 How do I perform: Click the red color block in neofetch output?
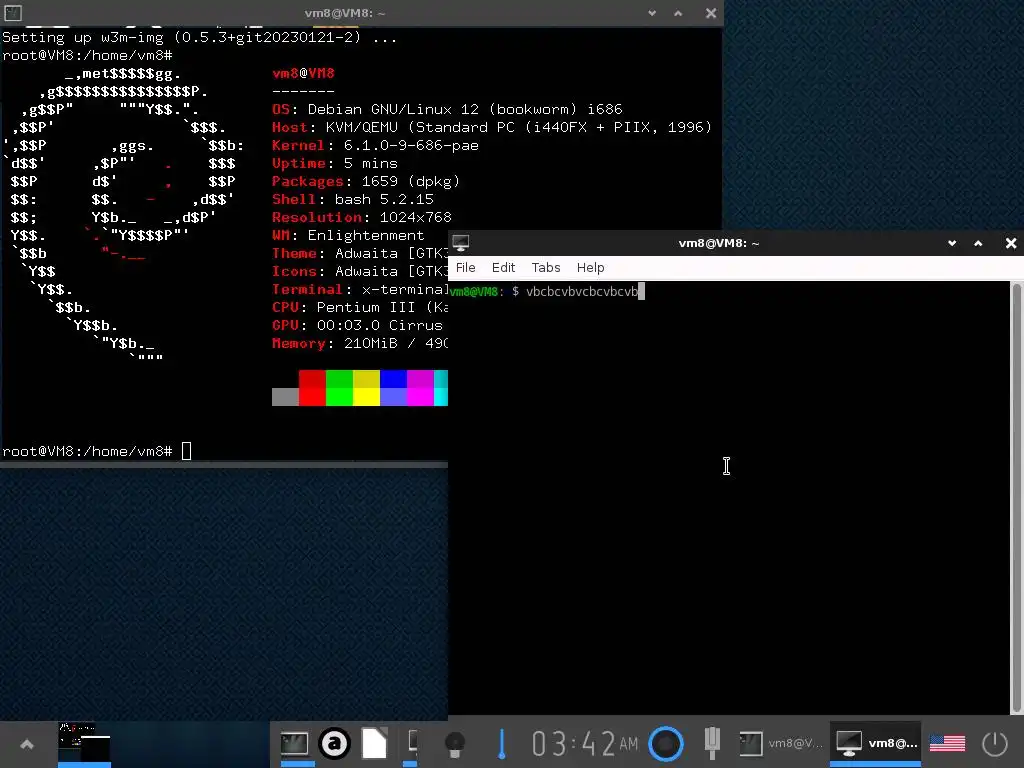point(312,388)
